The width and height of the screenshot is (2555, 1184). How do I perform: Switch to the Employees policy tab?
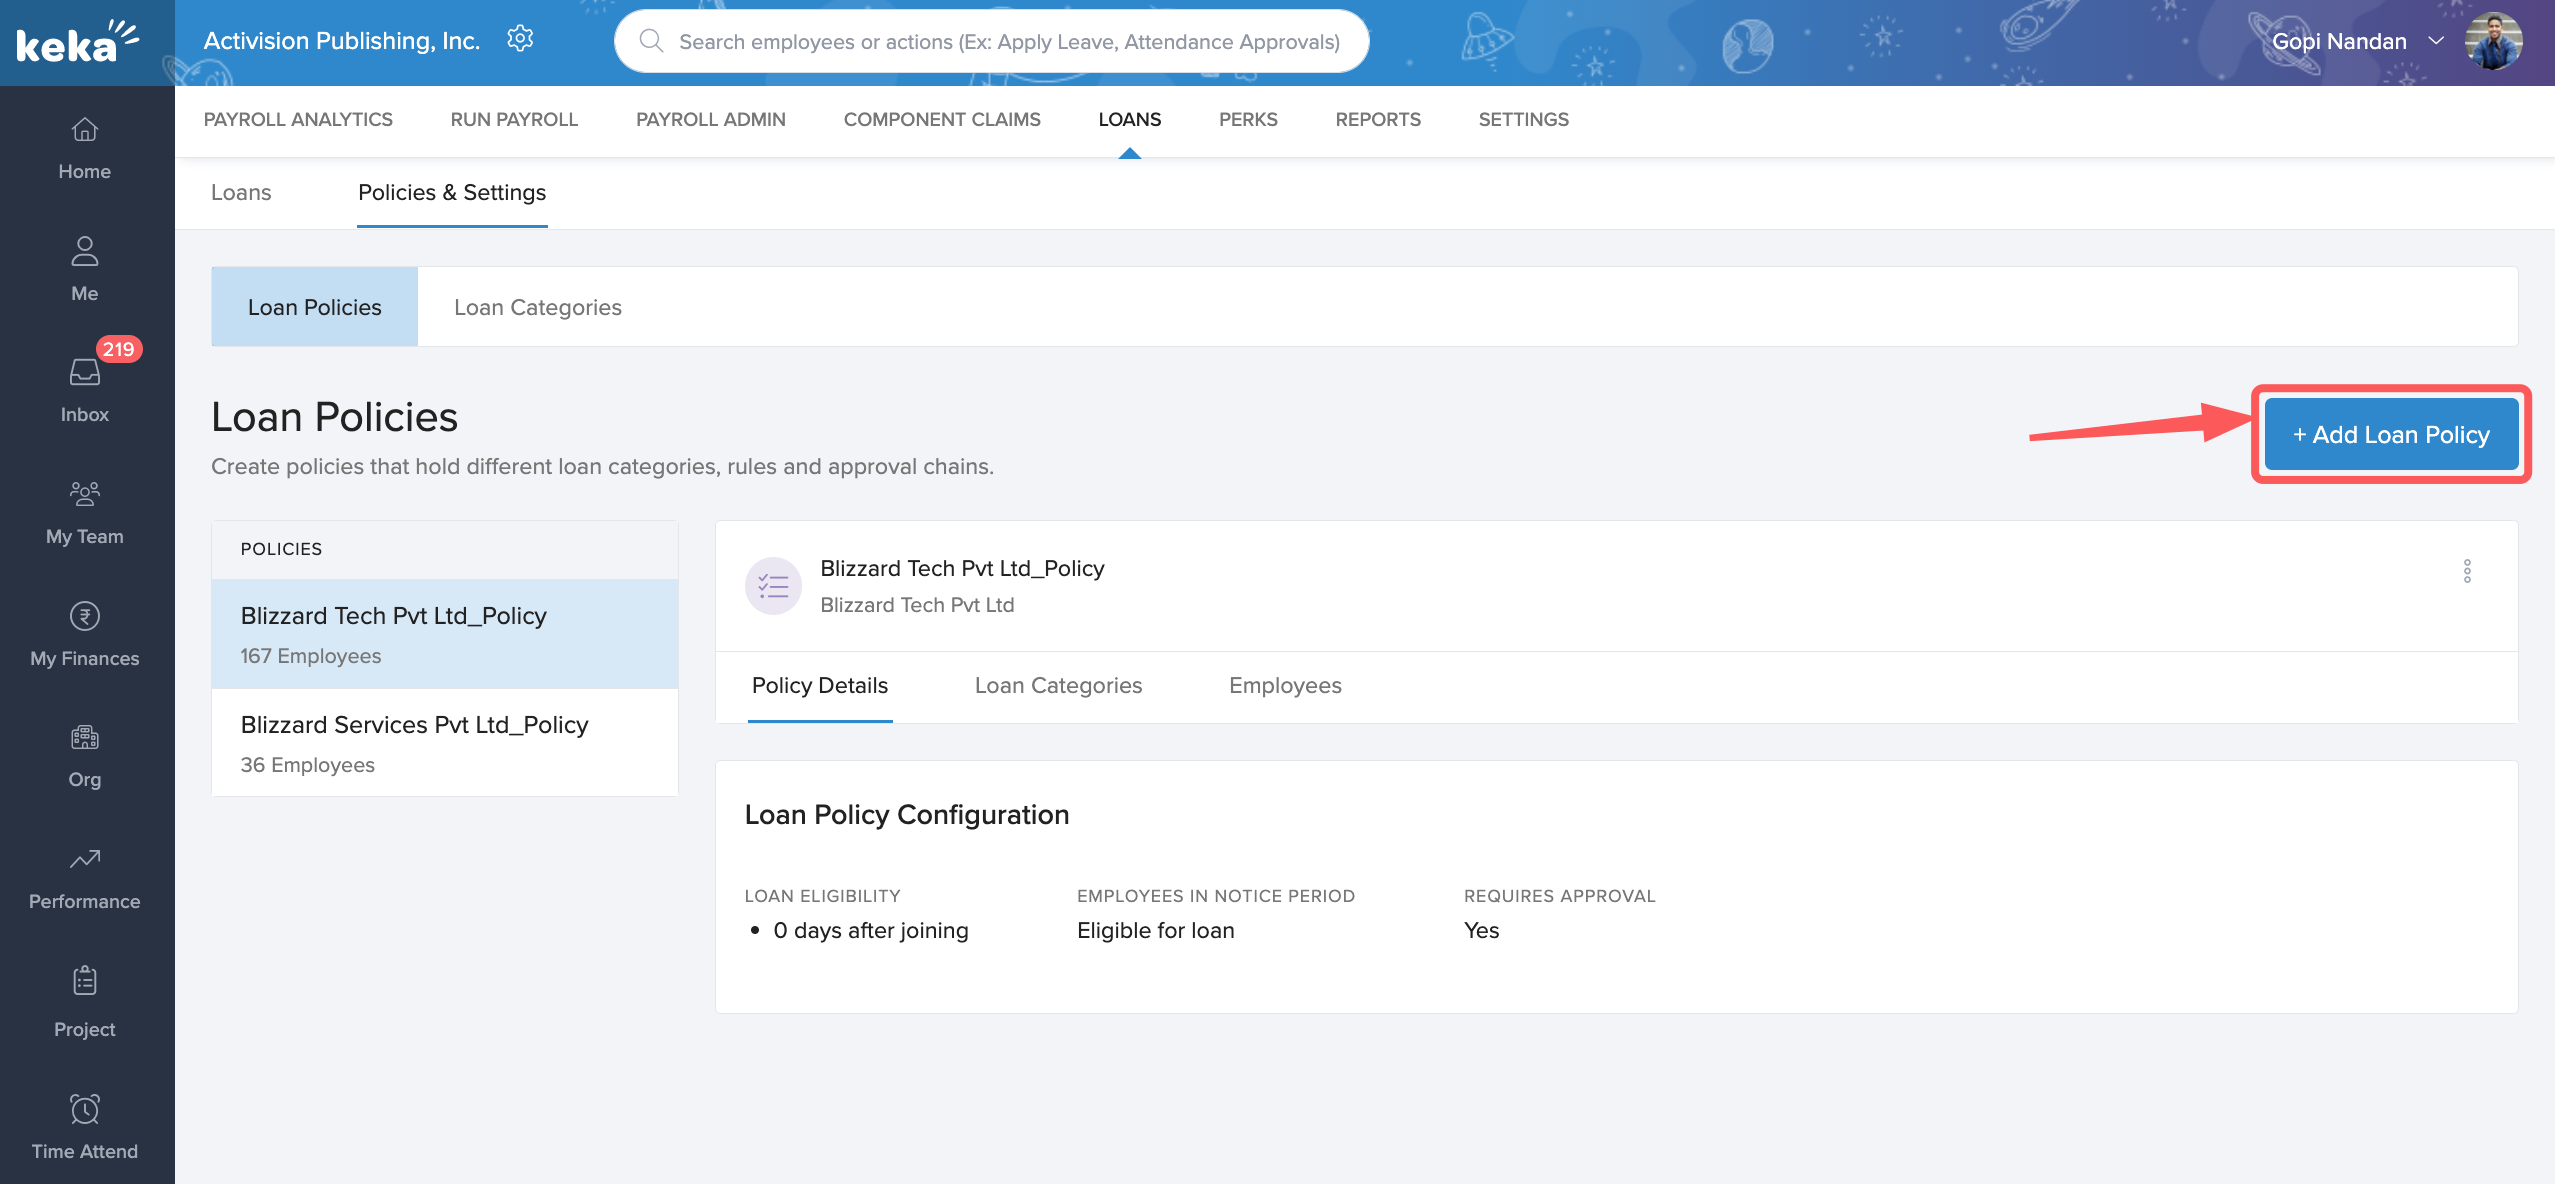pyautogui.click(x=1284, y=686)
